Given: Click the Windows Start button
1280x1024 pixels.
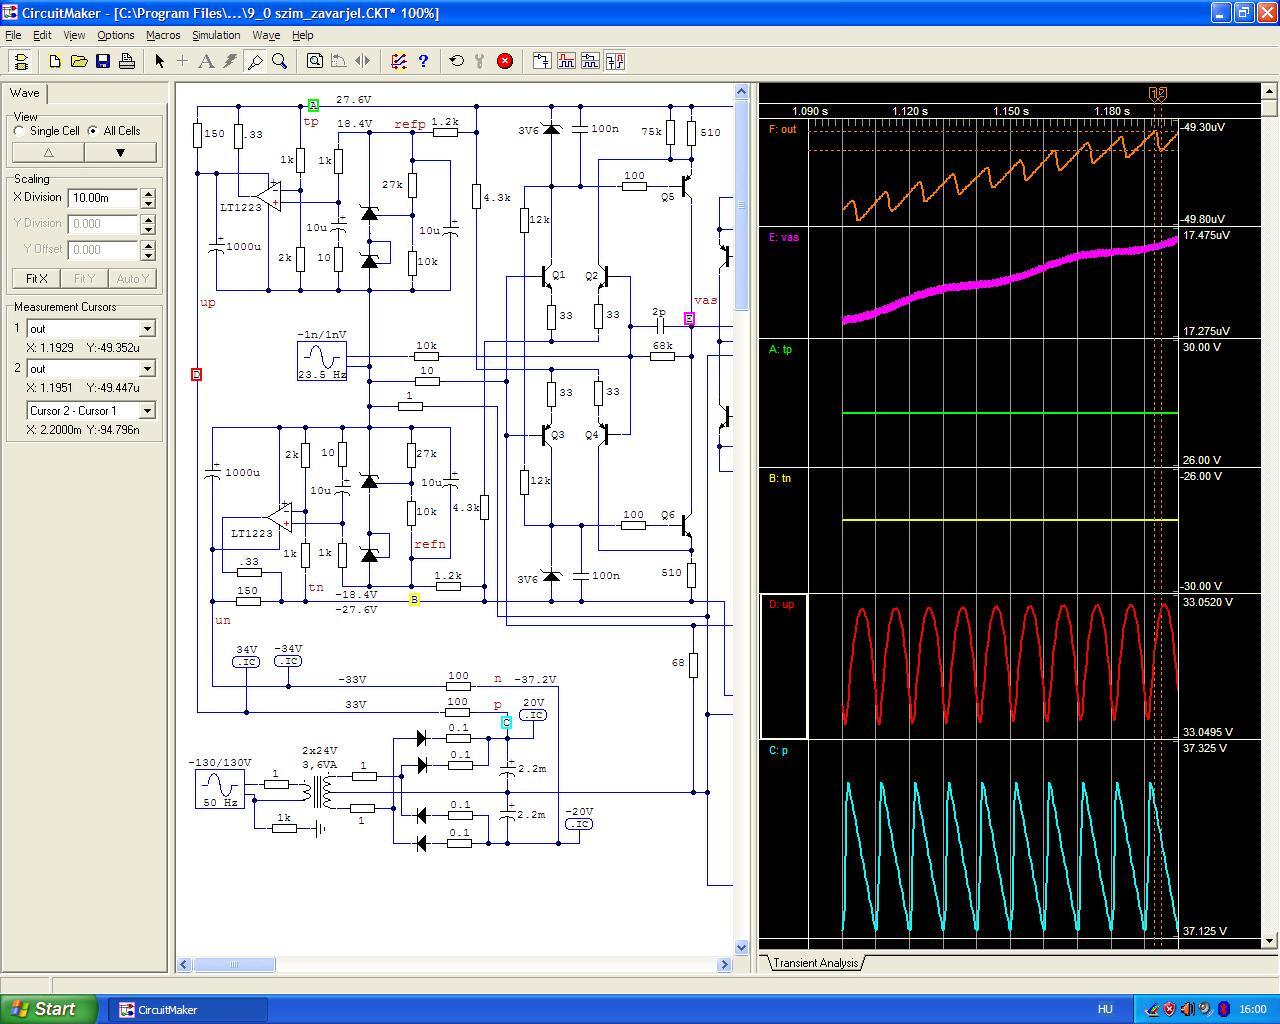Looking at the screenshot, I should click(x=50, y=1009).
